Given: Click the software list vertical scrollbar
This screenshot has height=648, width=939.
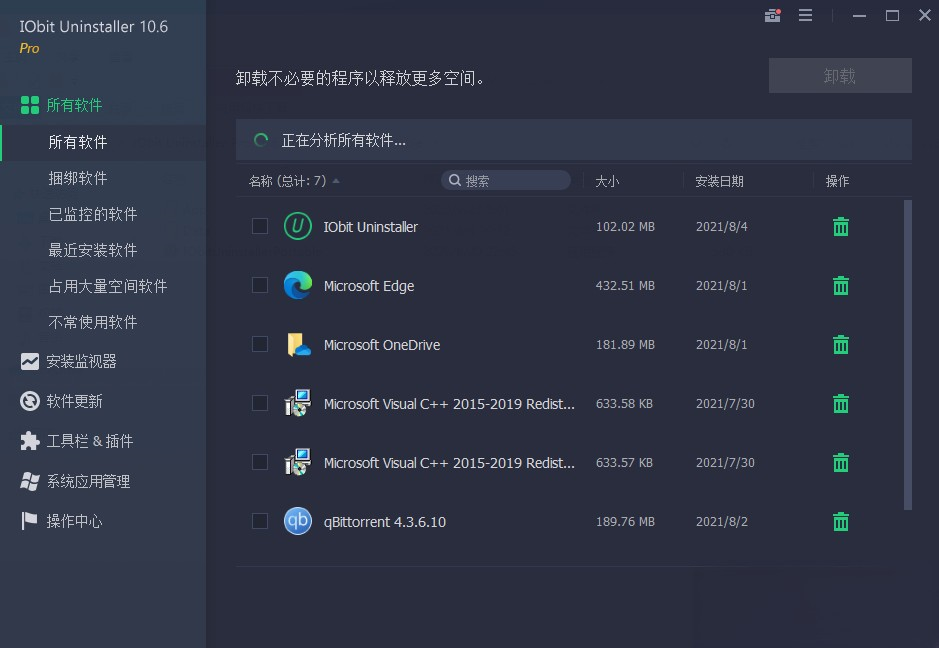Looking at the screenshot, I should (x=908, y=355).
